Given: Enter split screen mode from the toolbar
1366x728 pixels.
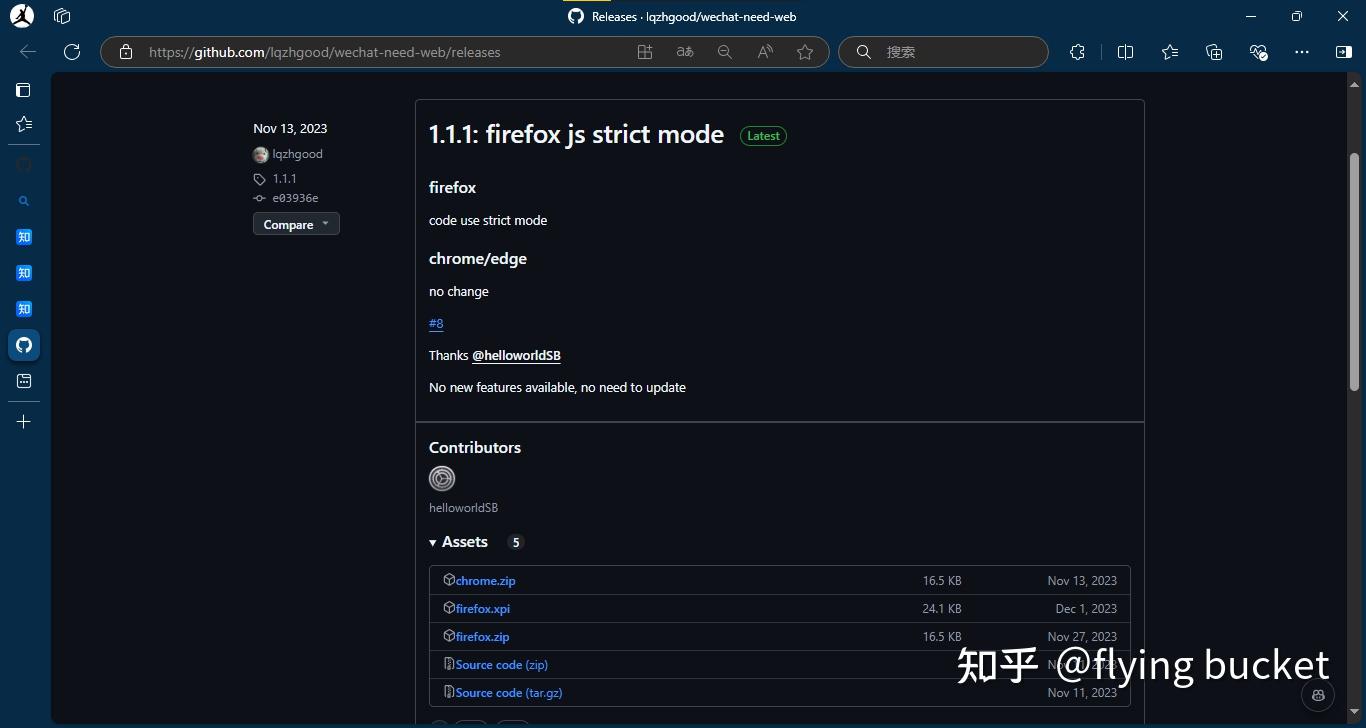Looking at the screenshot, I should point(1126,51).
